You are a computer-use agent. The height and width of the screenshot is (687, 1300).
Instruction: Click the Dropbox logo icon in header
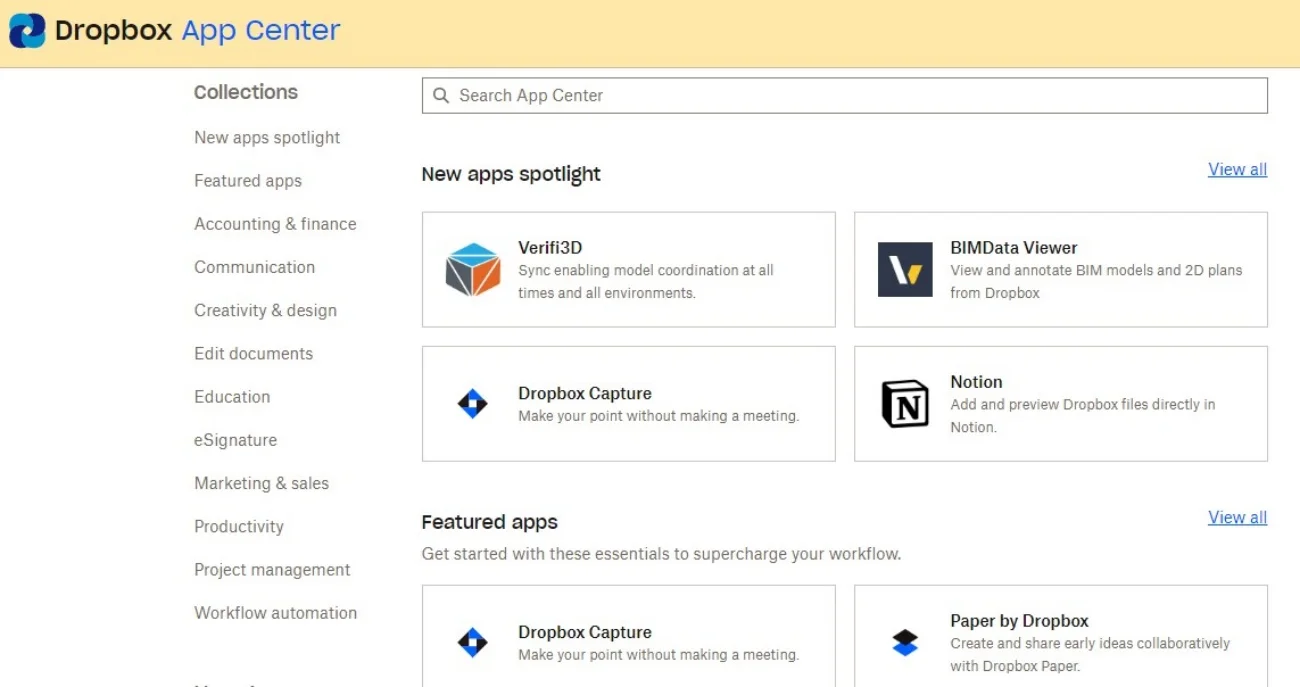click(27, 31)
